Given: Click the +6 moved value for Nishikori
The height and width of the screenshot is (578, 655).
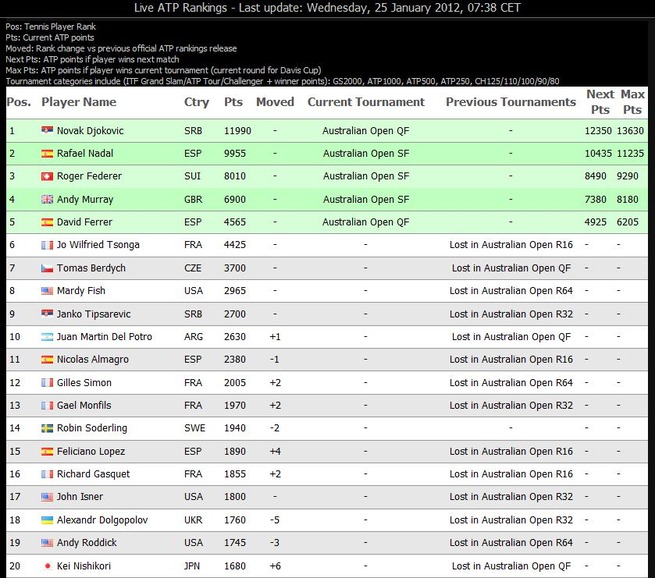Looking at the screenshot, I should point(275,566).
